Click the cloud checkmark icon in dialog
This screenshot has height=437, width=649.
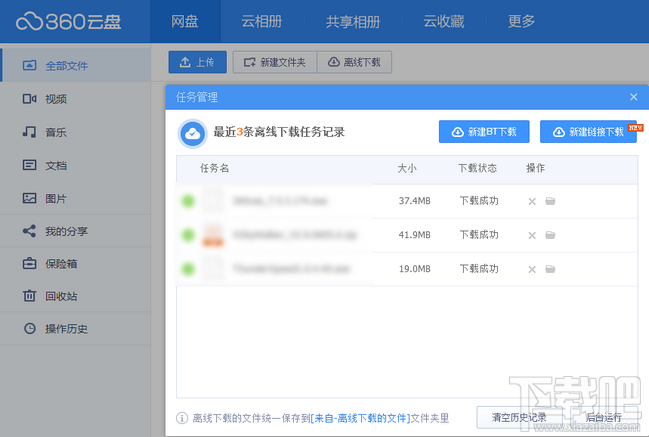point(192,133)
